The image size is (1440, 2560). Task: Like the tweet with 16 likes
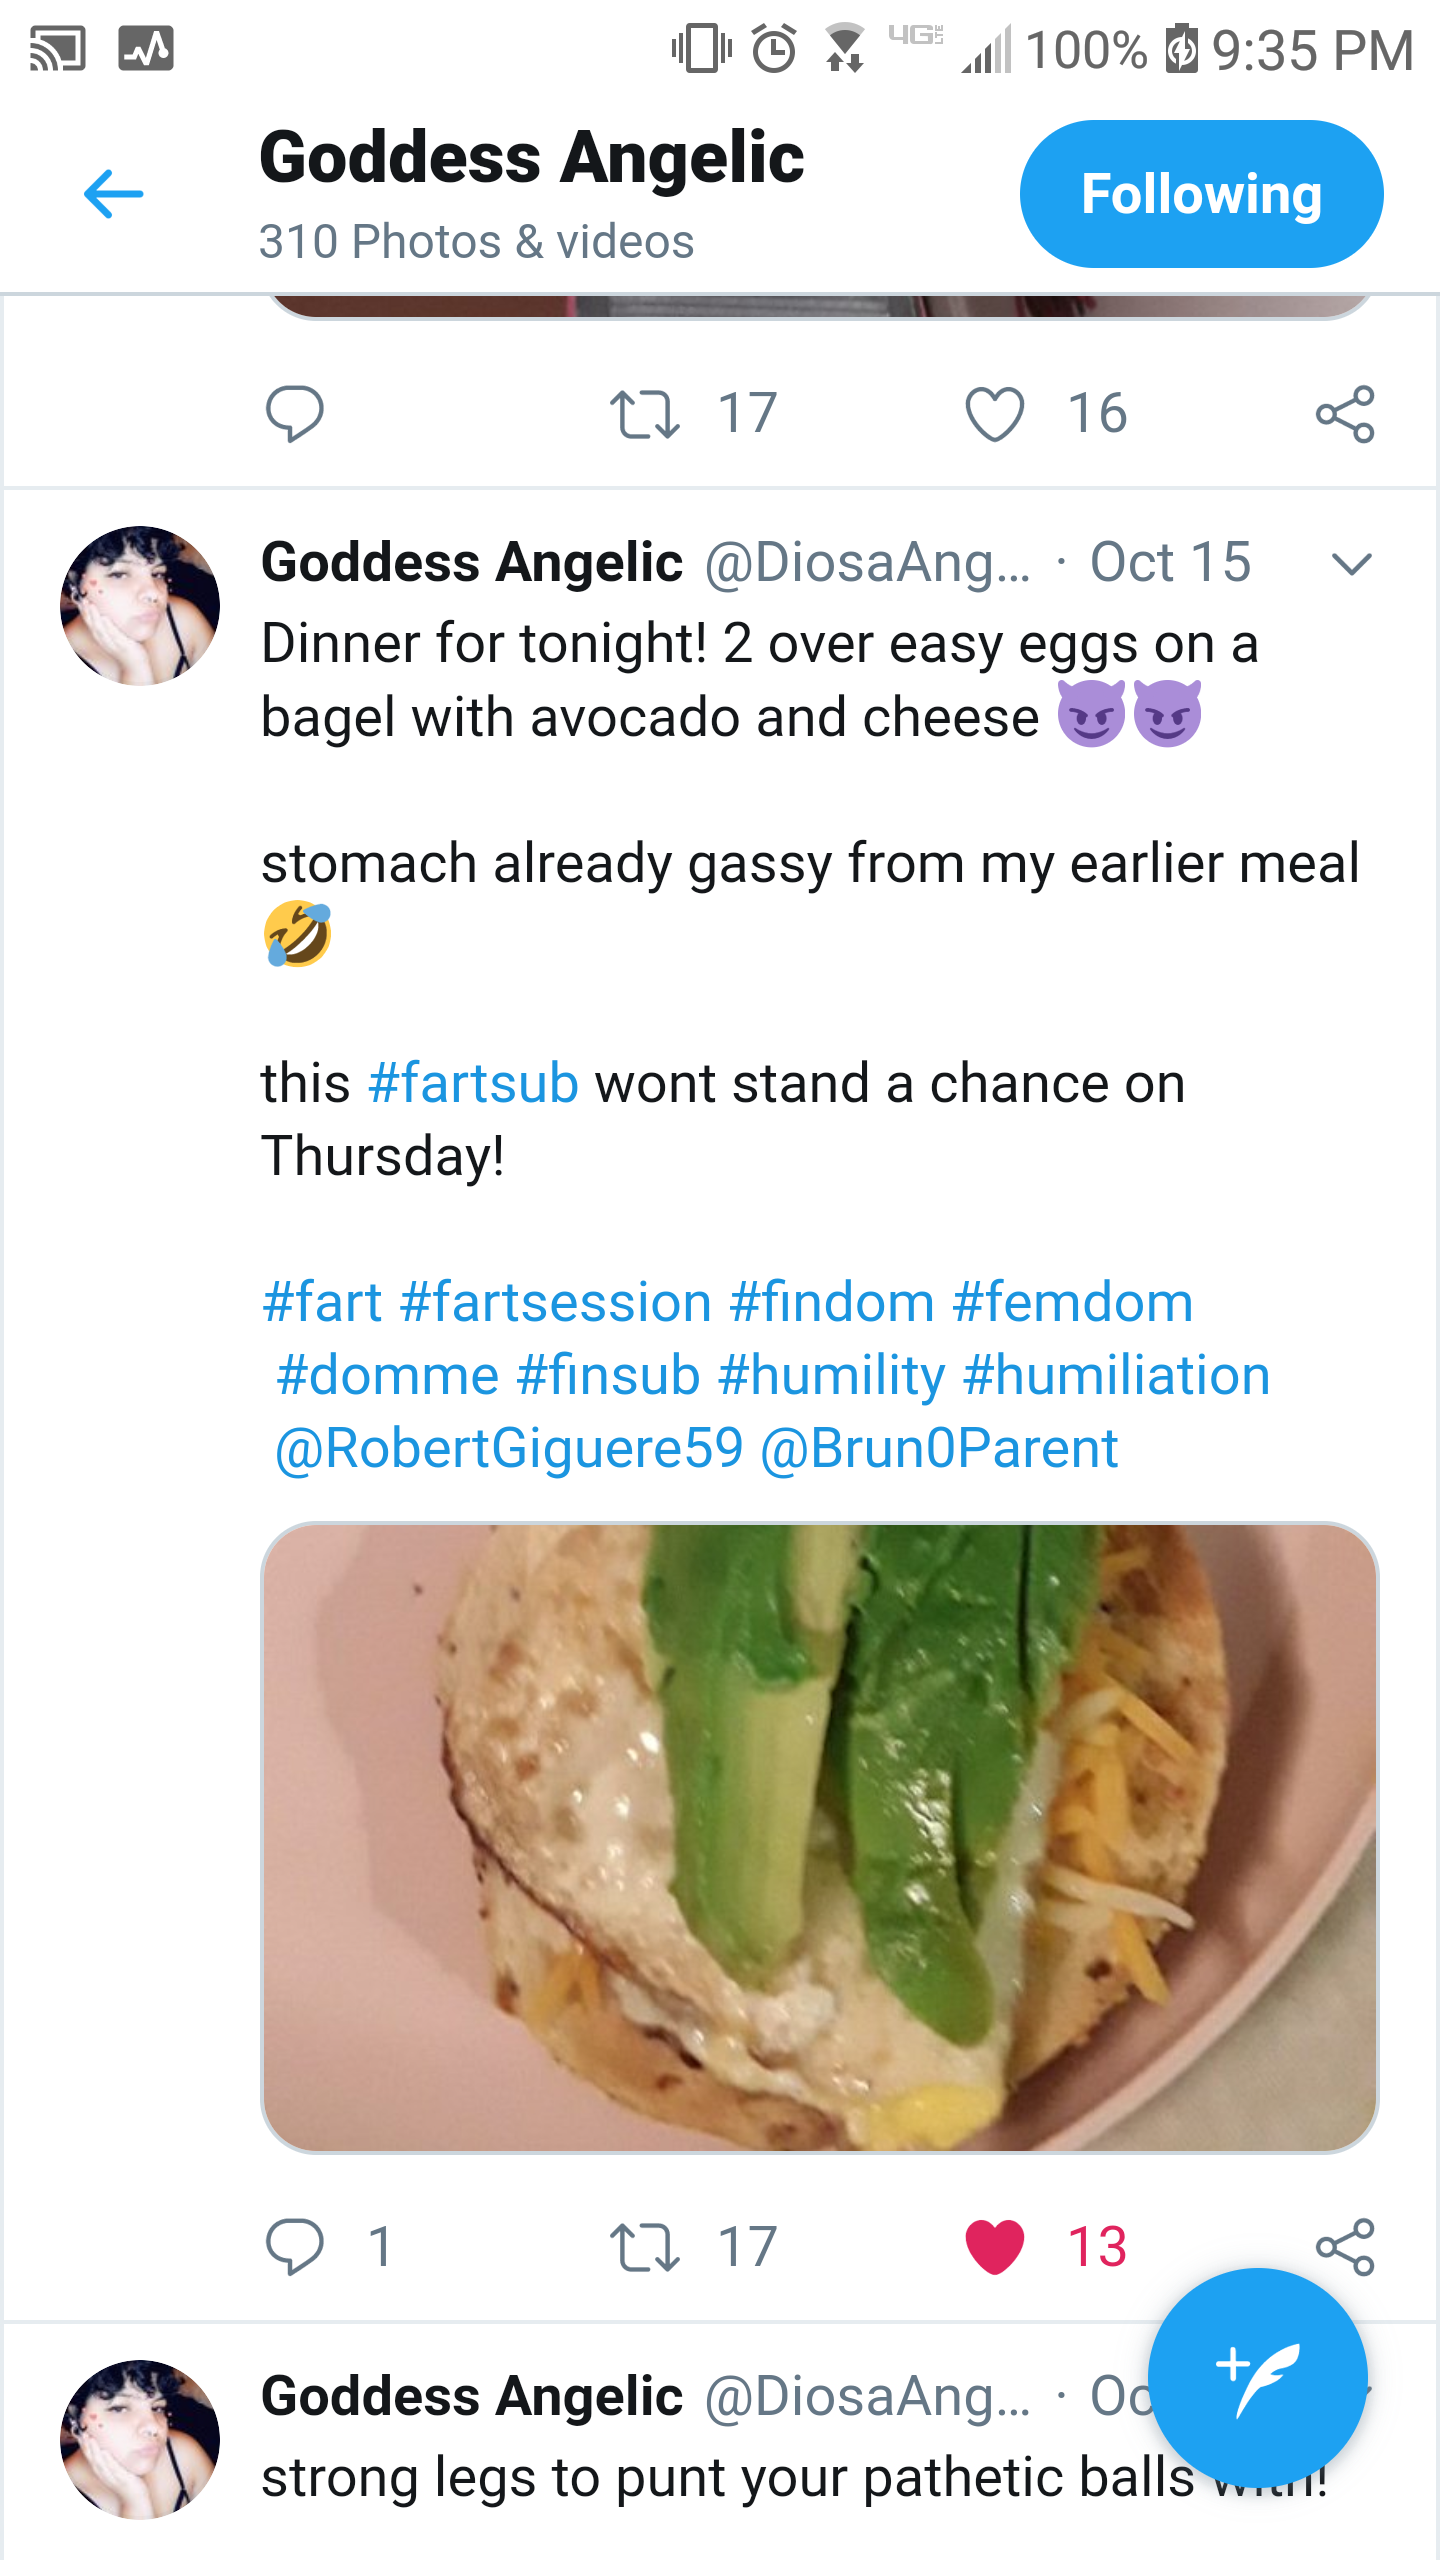(x=995, y=413)
